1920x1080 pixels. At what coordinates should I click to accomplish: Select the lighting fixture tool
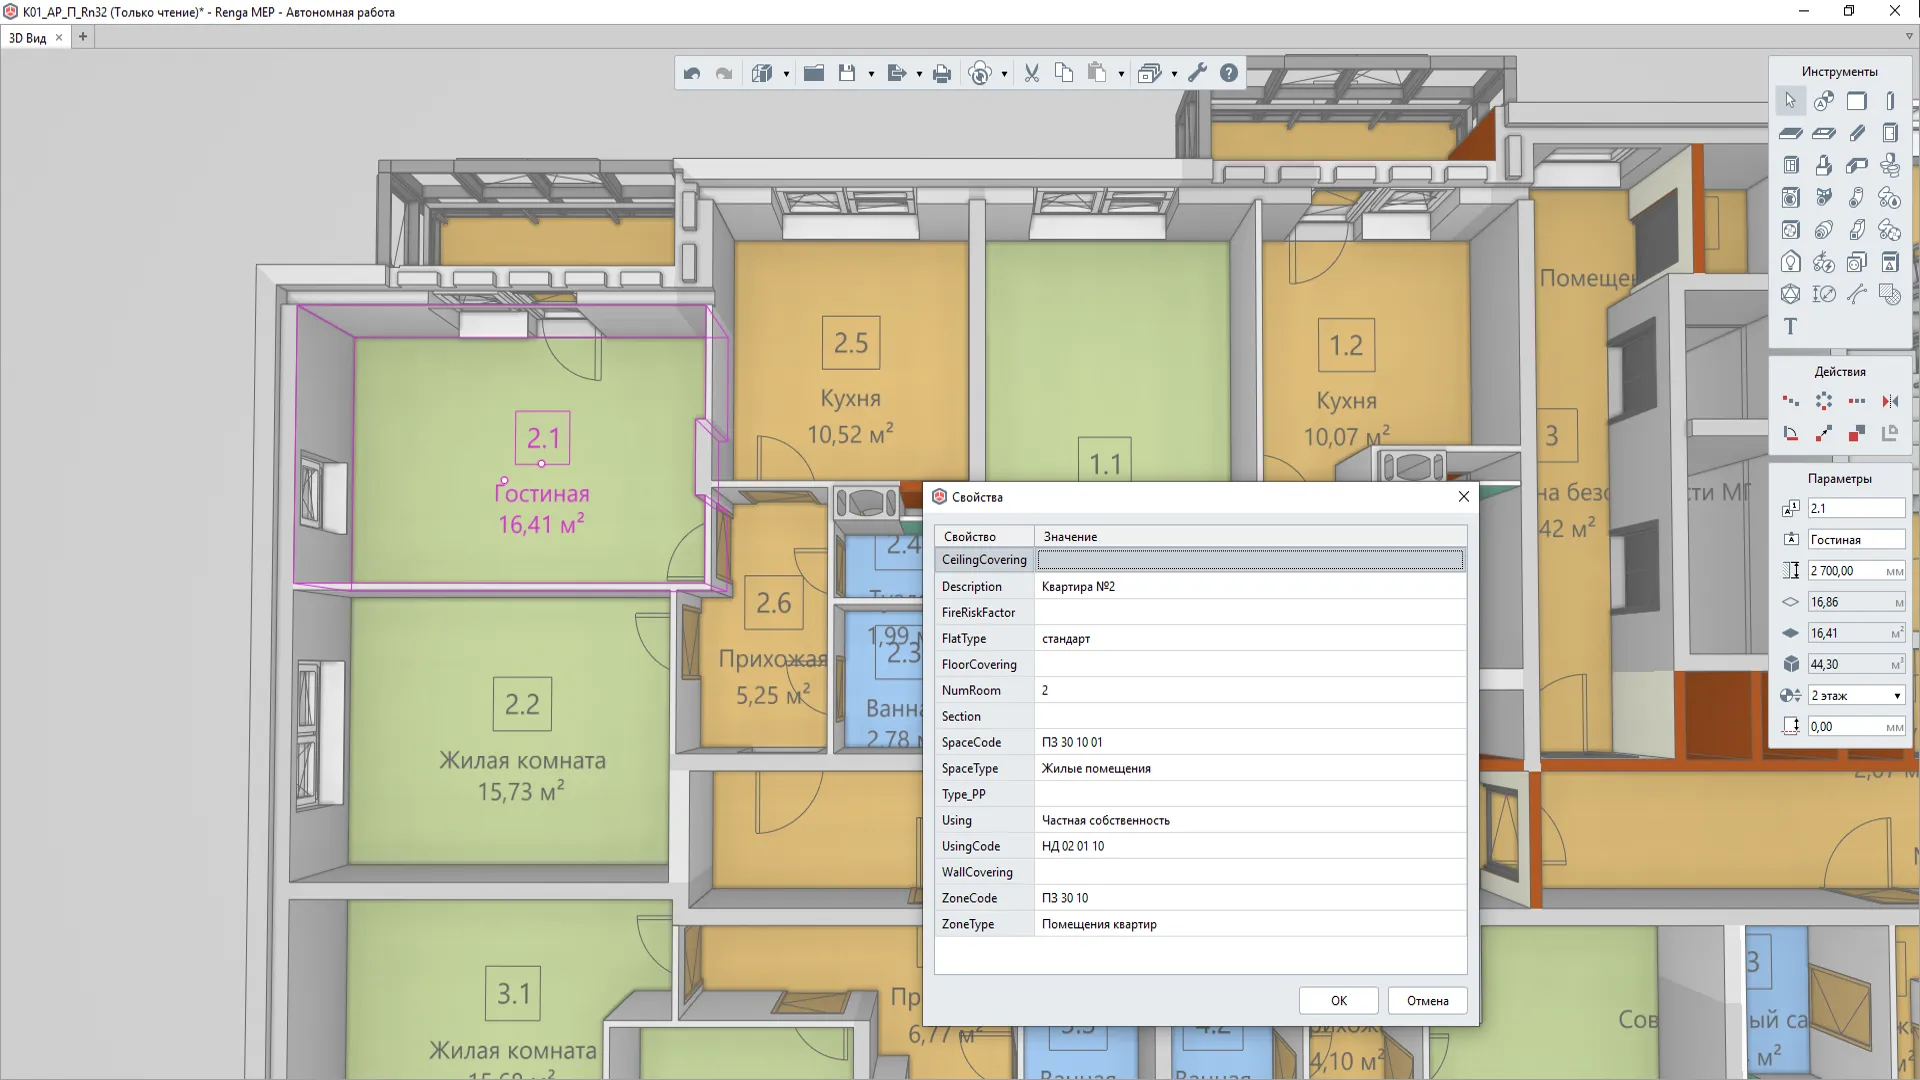1791,262
